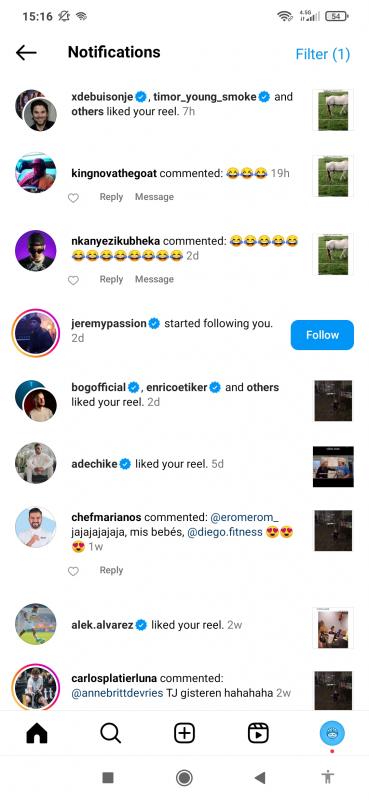
Task: Open the profile avatar tab
Action: [x=332, y=734]
